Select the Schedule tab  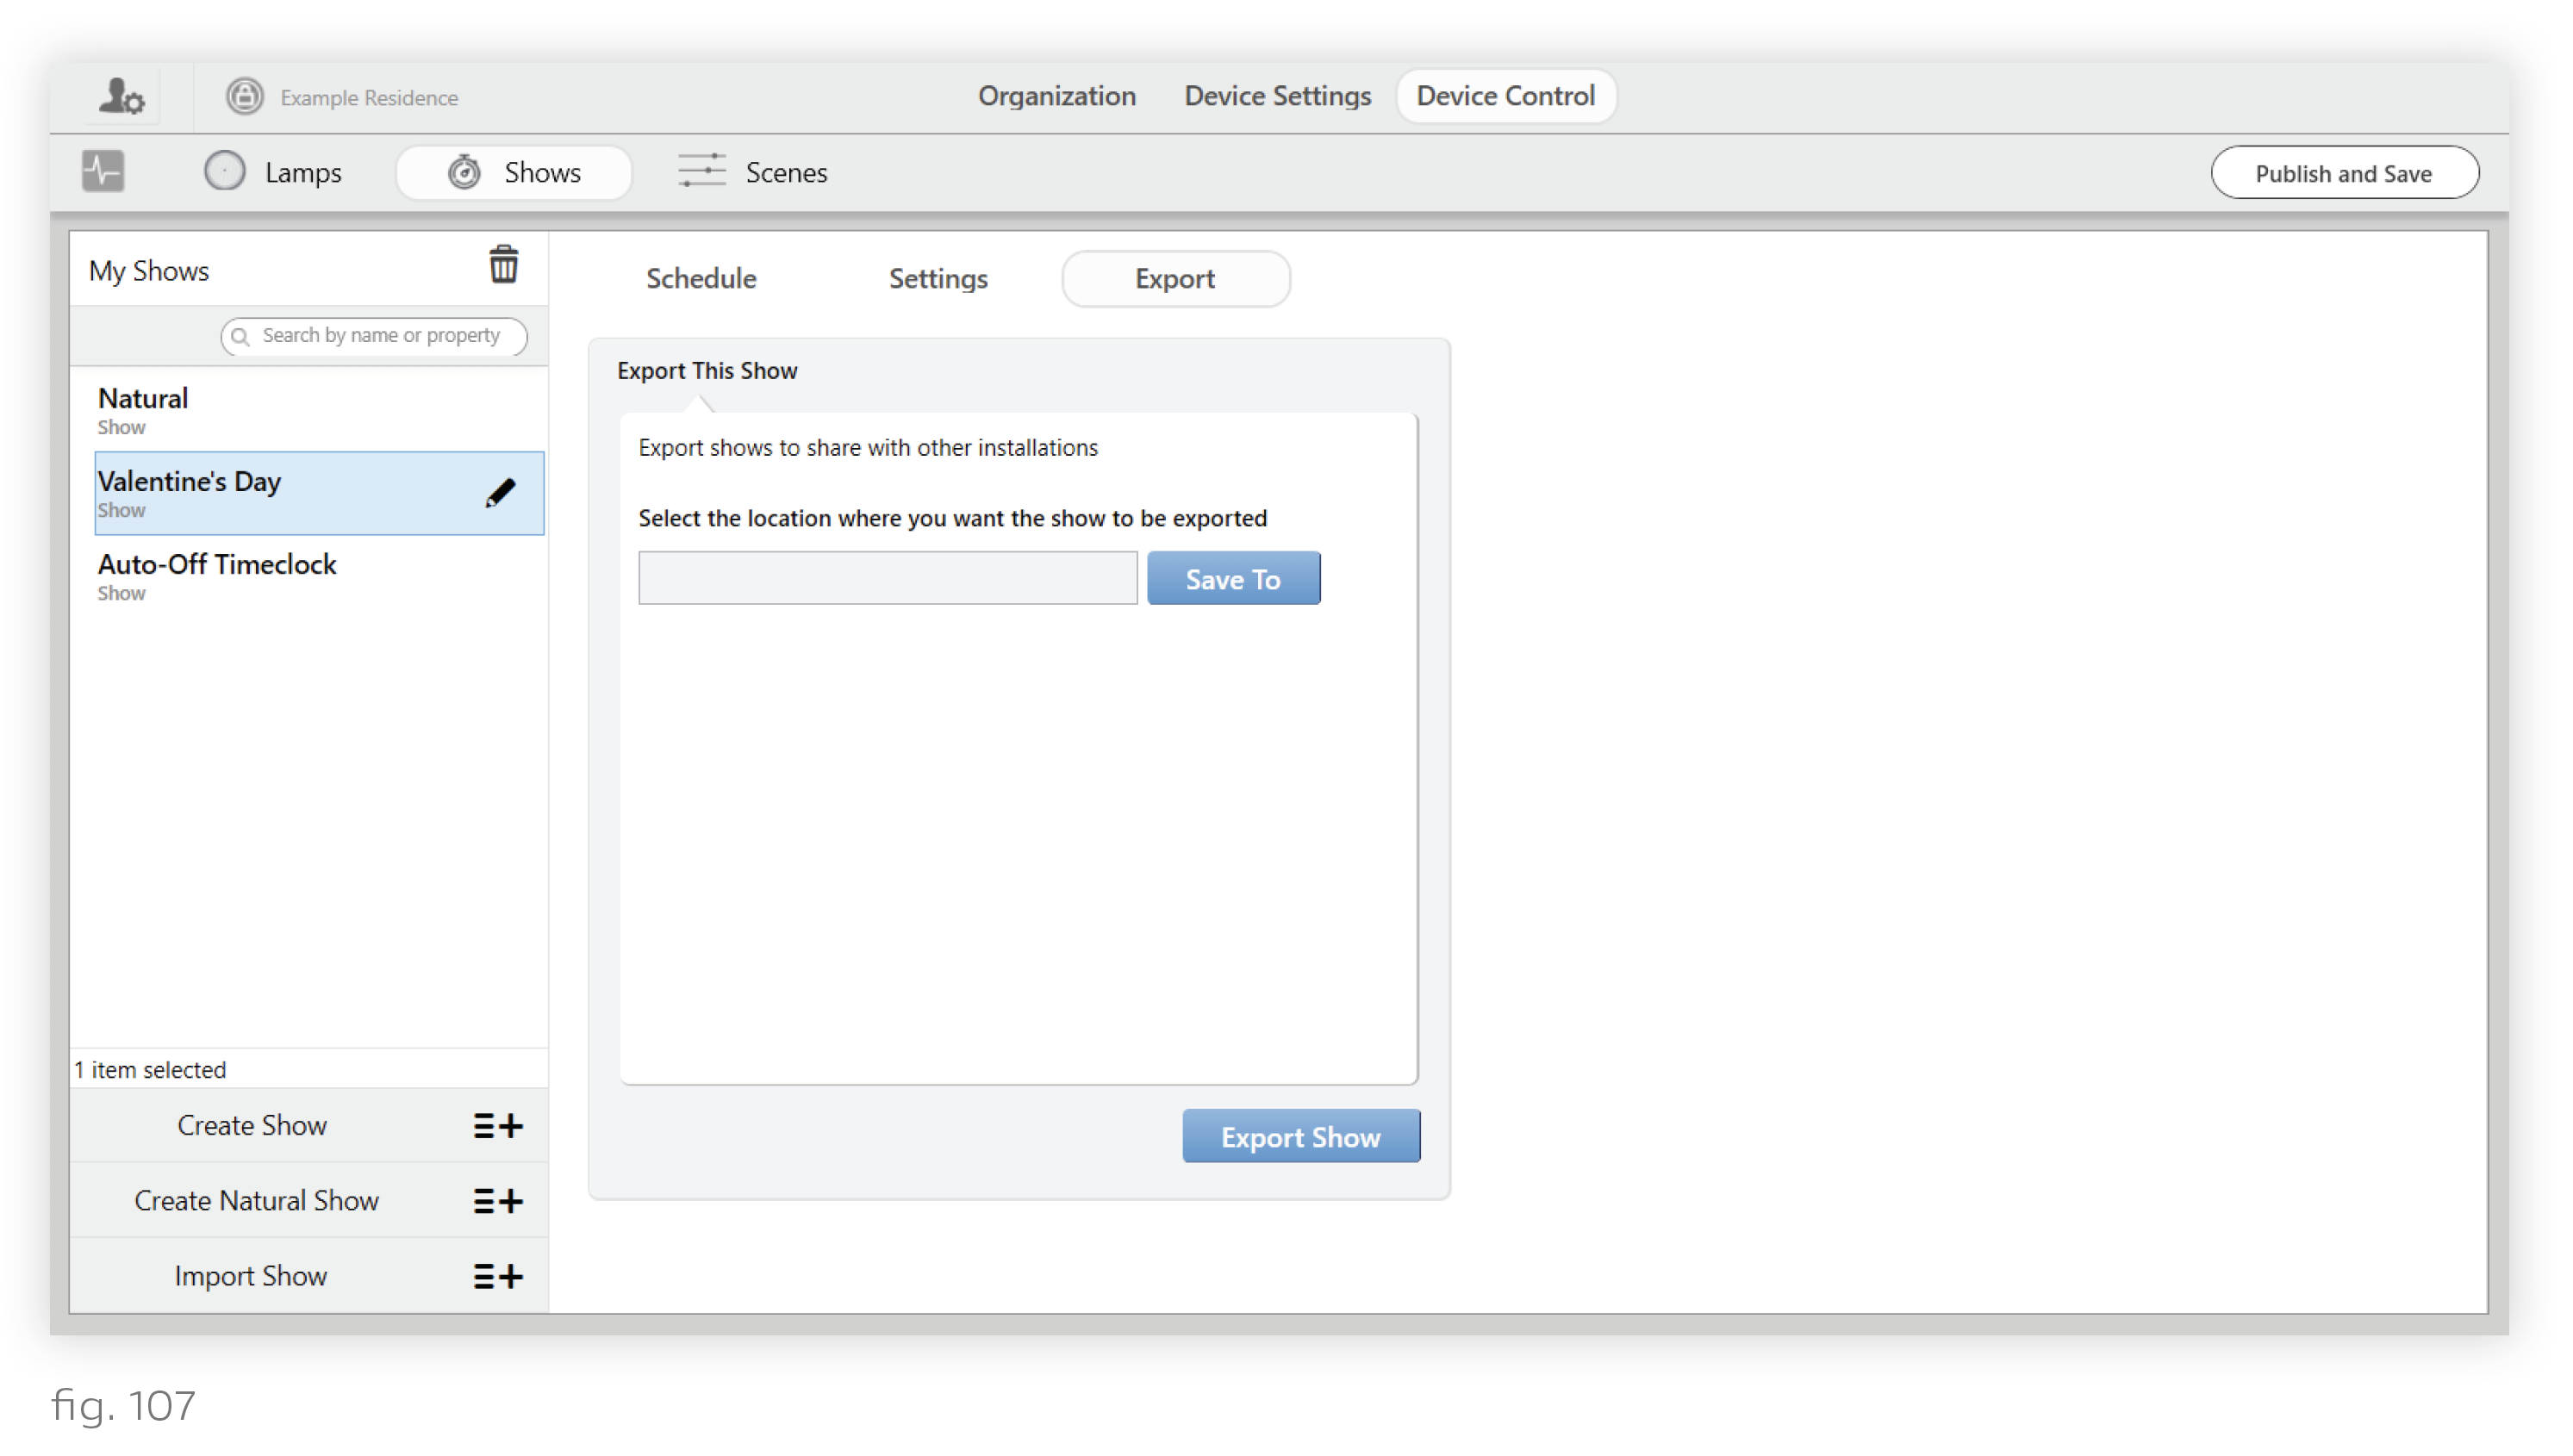pos(701,277)
